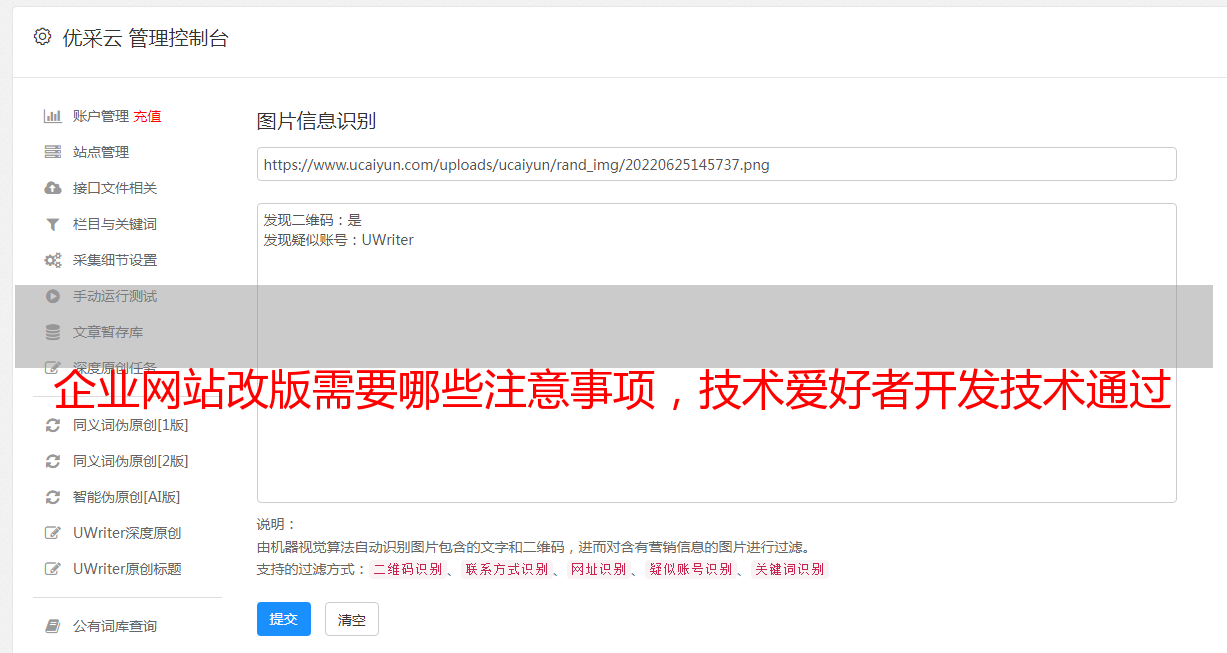The image size is (1227, 653).
Task: Click the 发现疑似账号：UWriter result line
Action: point(339,240)
